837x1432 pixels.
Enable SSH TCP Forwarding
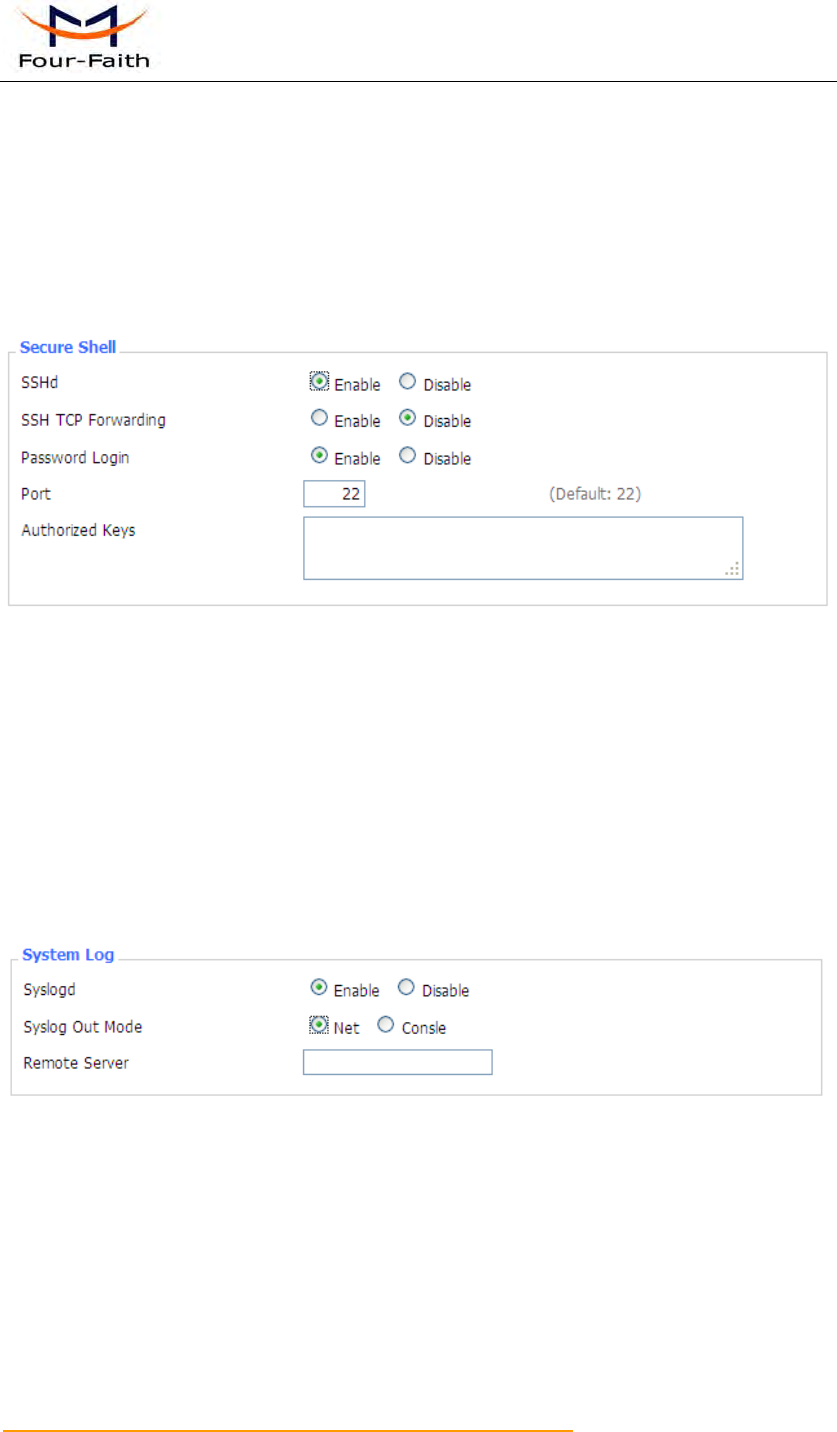(319, 419)
